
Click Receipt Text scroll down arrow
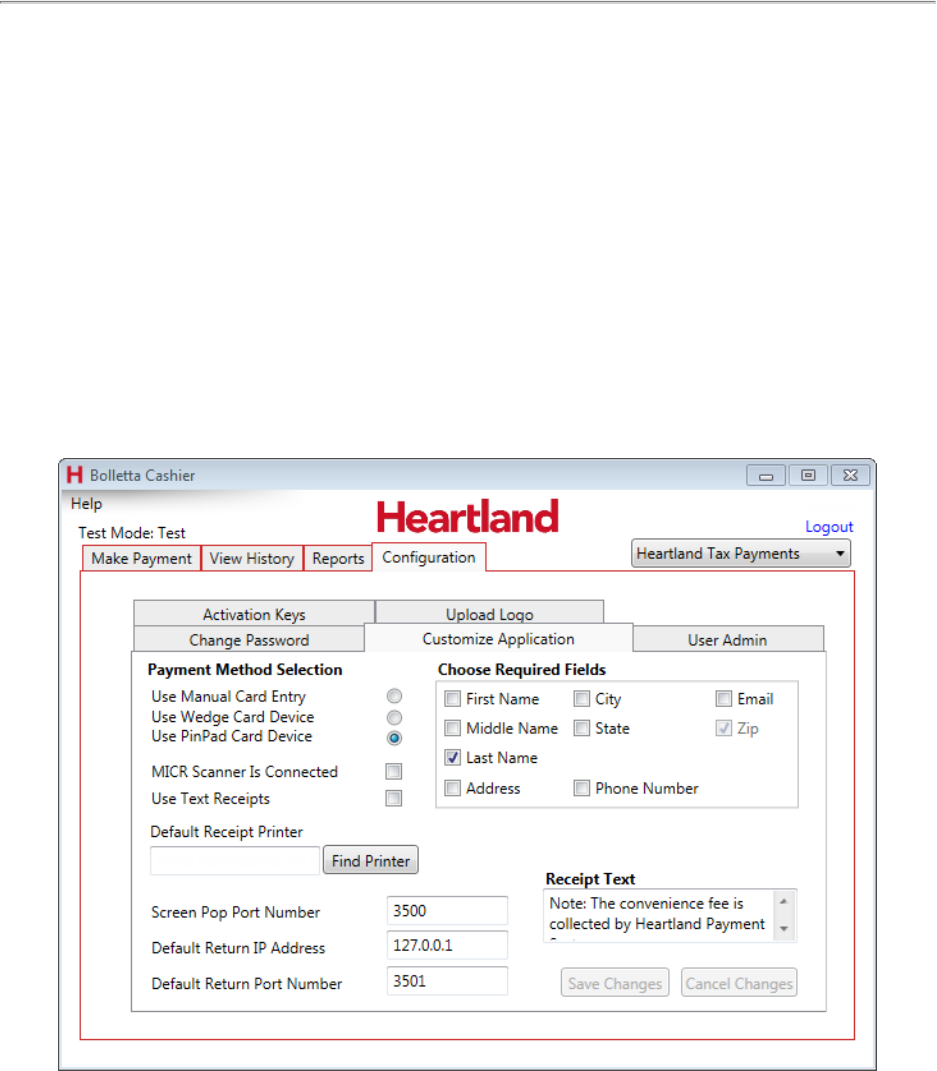[x=784, y=929]
